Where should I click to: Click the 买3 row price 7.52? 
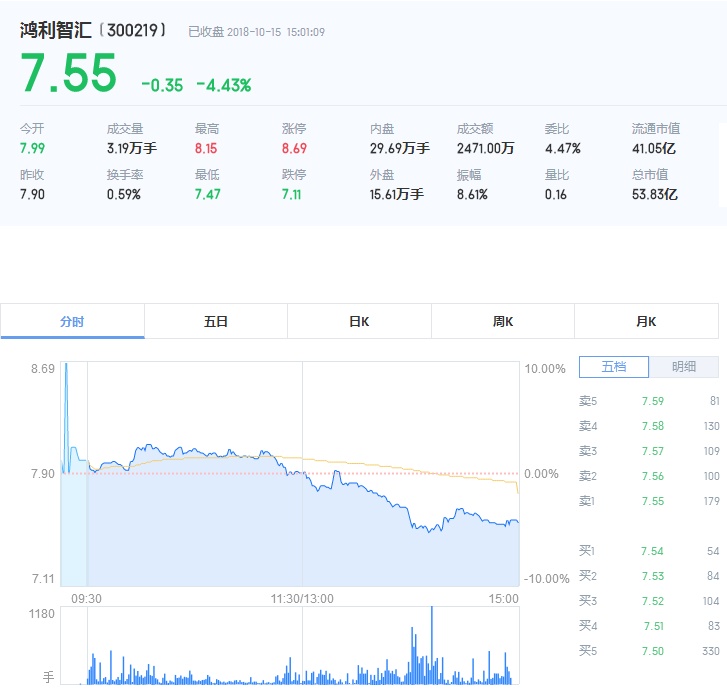point(653,601)
